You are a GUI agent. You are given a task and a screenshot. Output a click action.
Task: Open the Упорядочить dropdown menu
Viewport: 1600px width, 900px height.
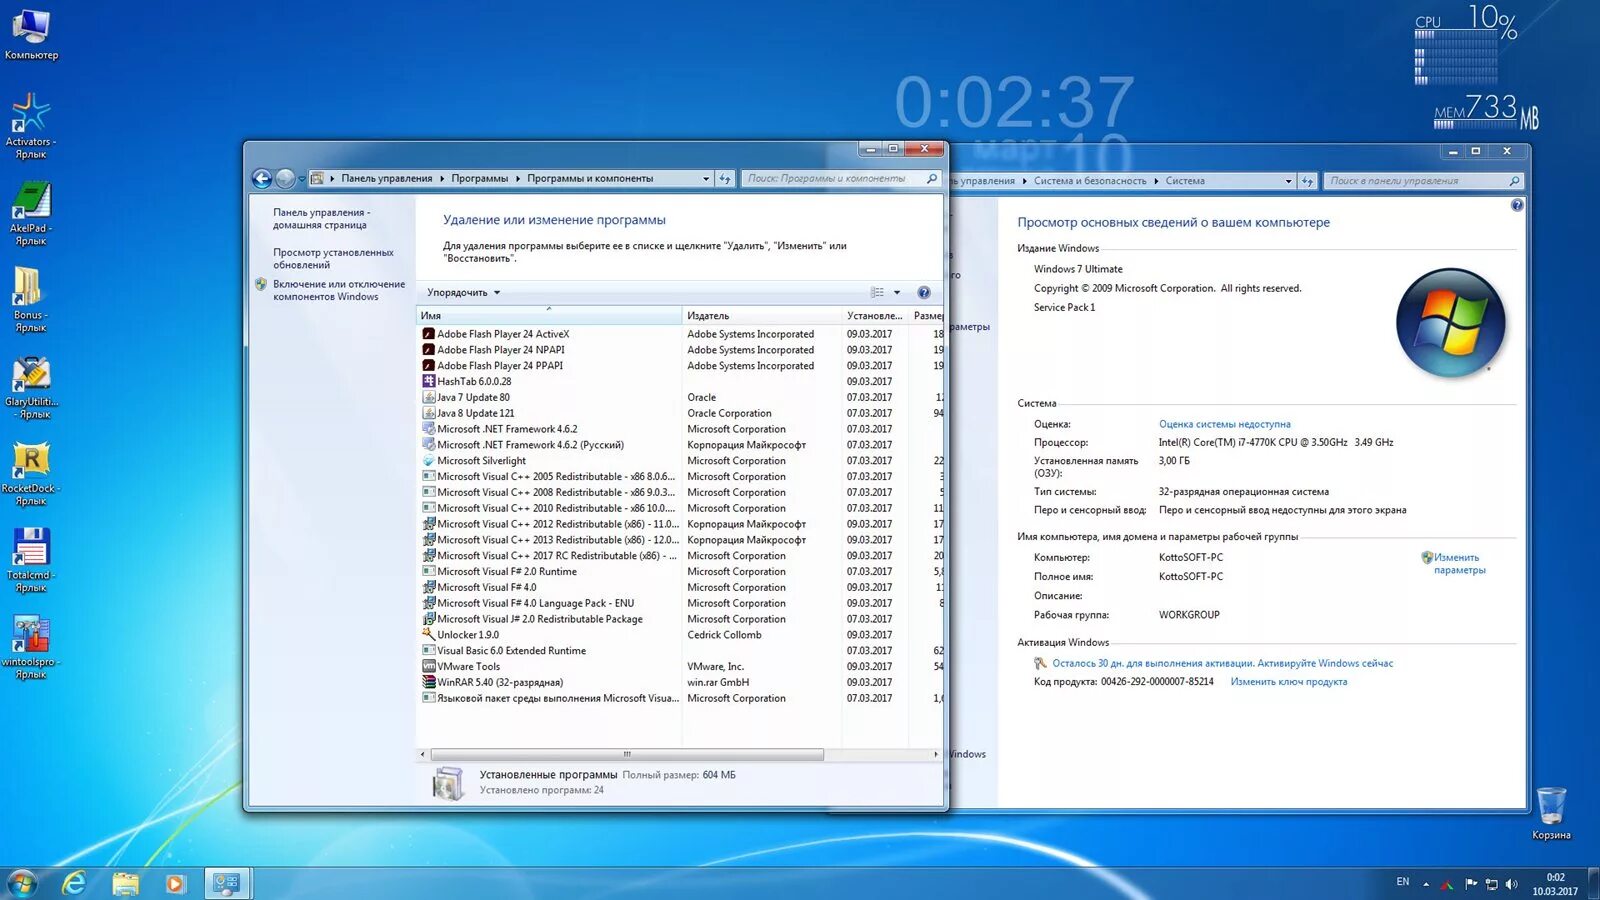pos(463,293)
